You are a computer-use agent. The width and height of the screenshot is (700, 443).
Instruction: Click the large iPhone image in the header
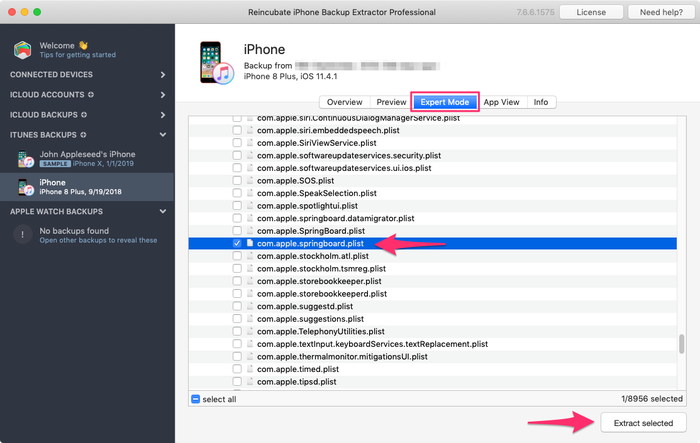(x=216, y=63)
